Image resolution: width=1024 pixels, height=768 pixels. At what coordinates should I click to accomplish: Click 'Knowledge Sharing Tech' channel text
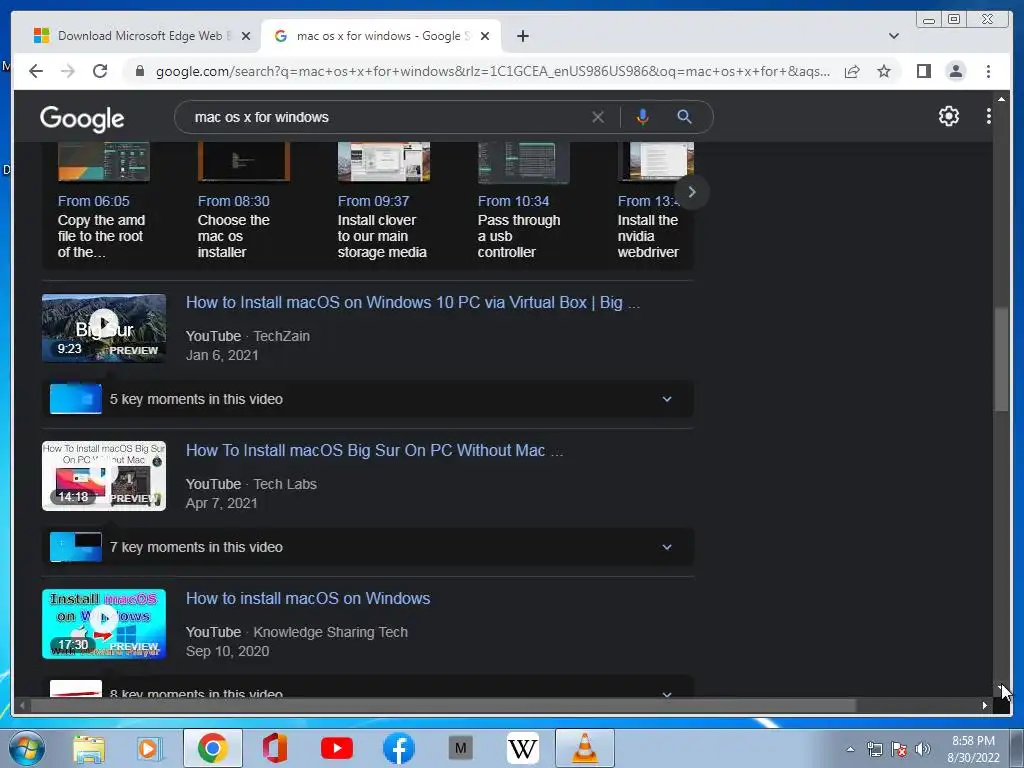[x=330, y=632]
